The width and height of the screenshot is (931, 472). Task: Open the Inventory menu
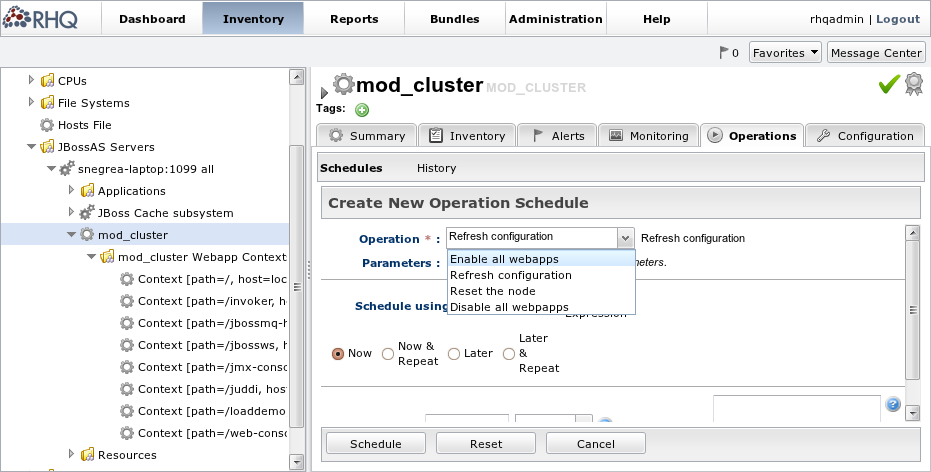coord(253,18)
